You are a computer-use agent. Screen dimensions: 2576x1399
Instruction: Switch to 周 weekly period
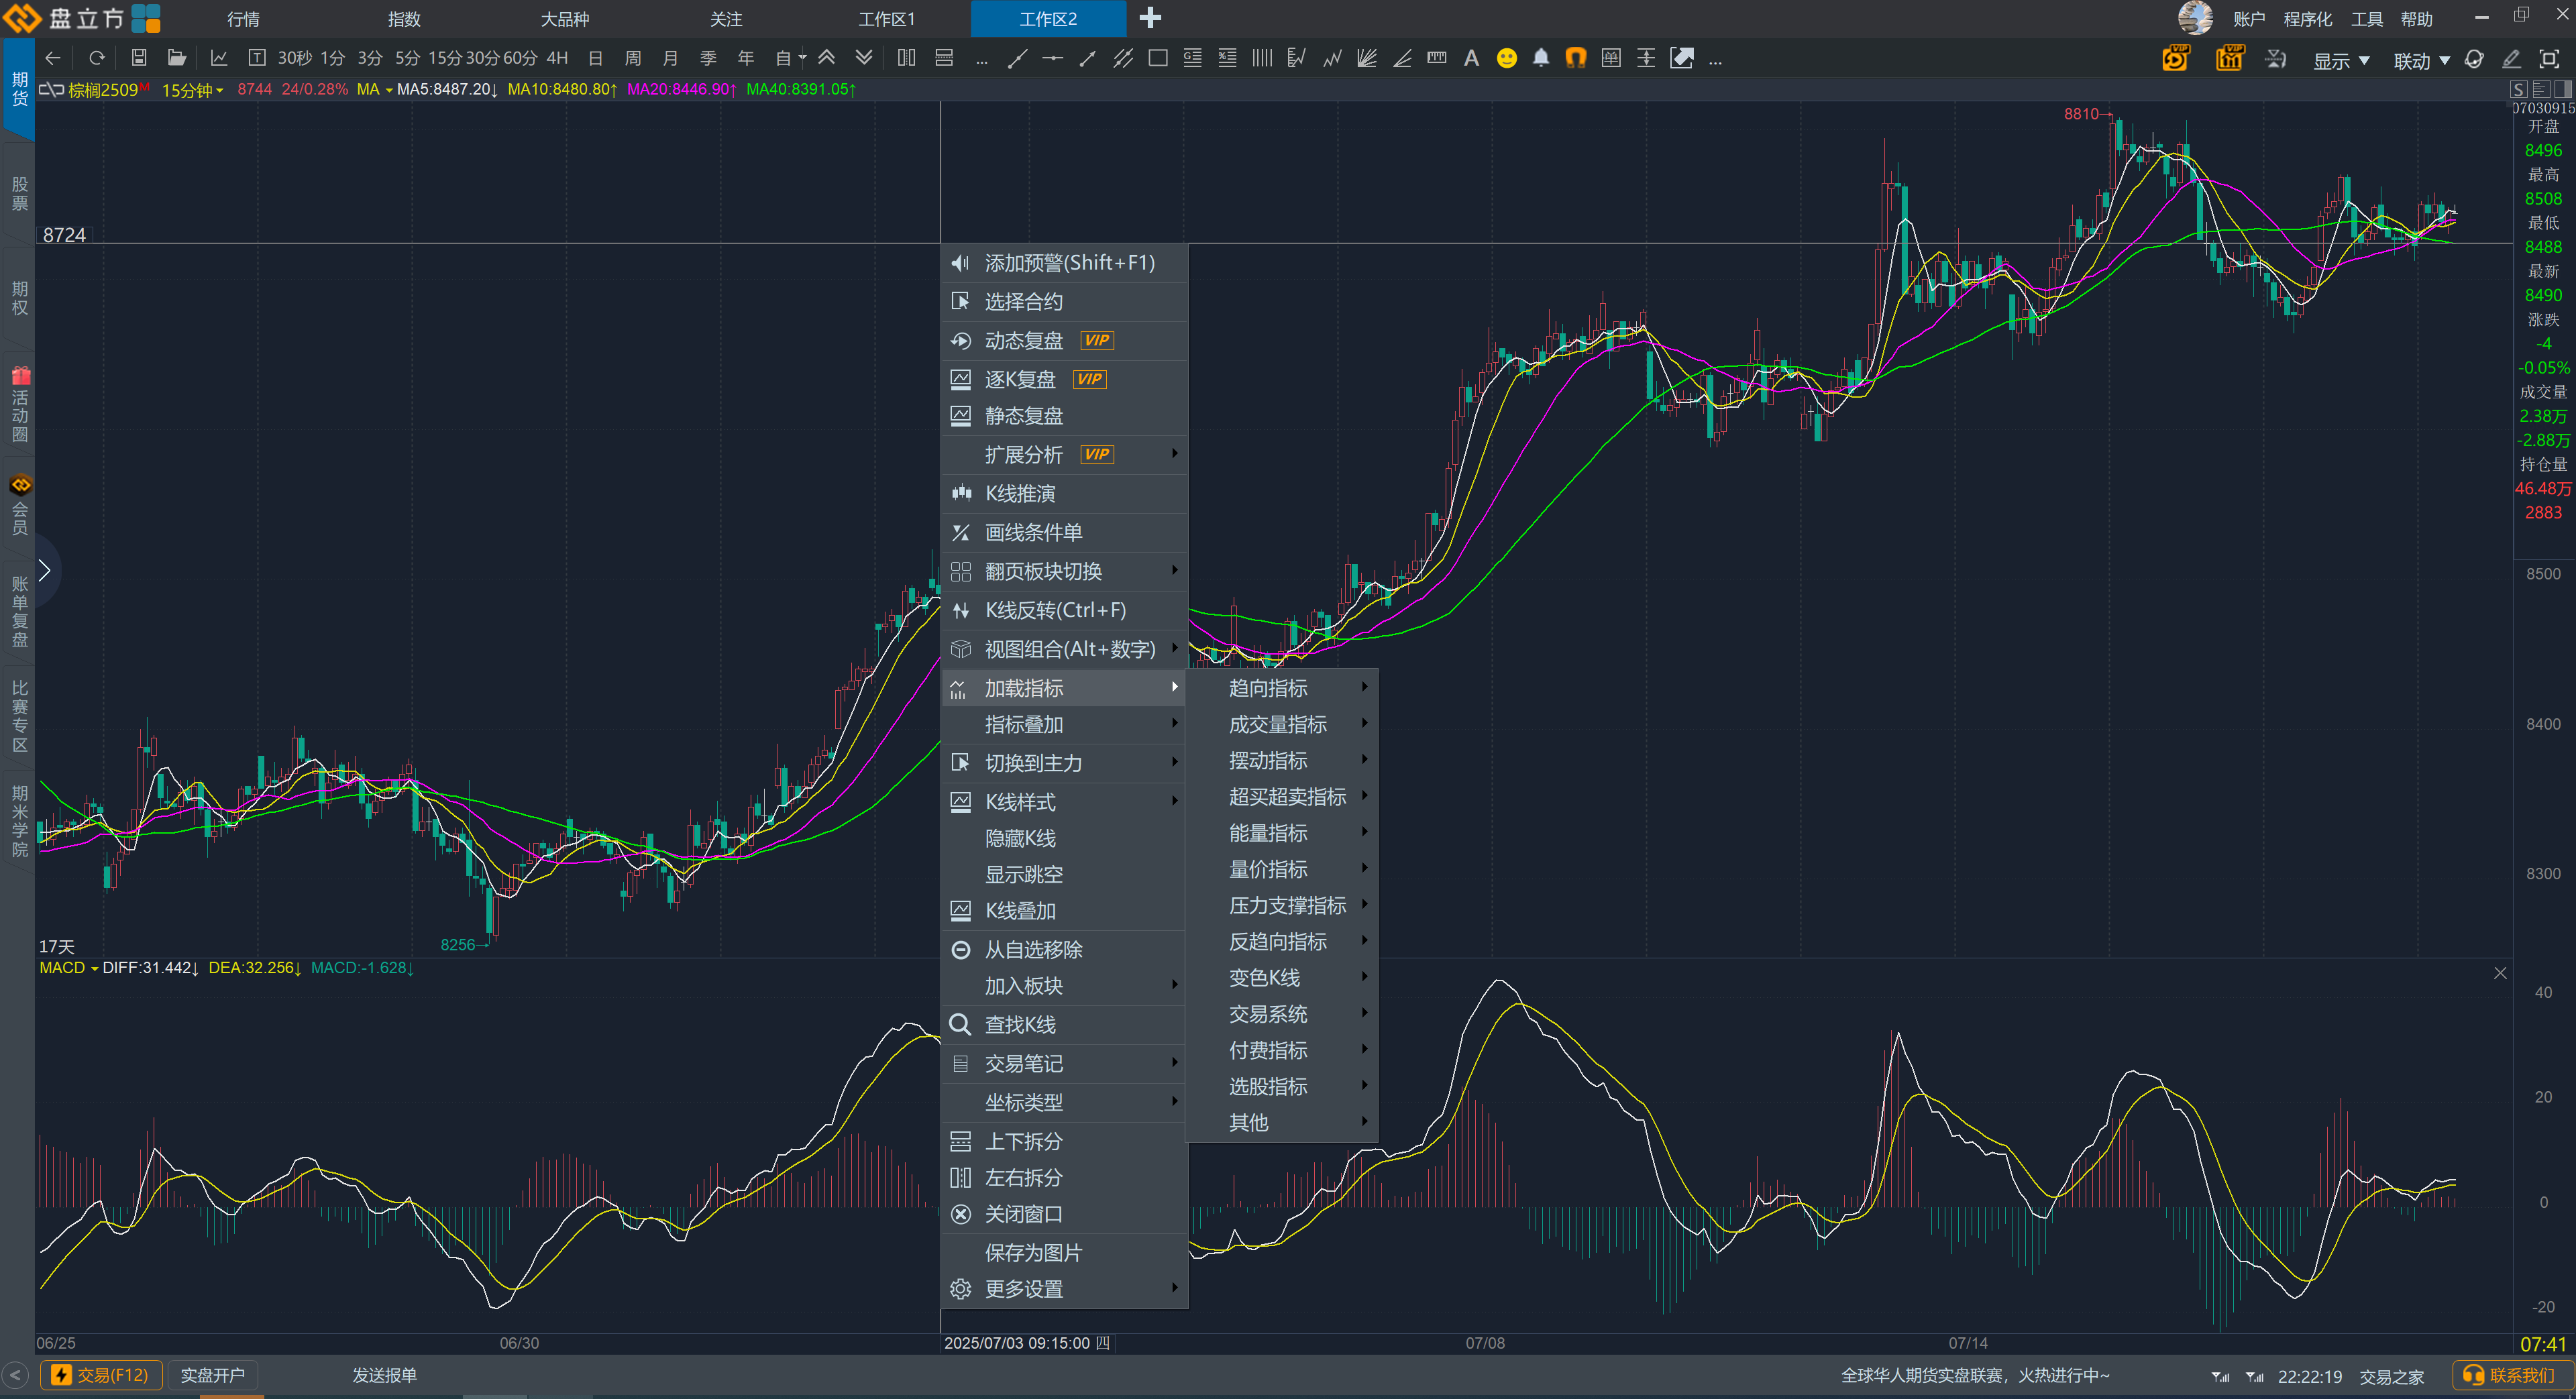(632, 58)
